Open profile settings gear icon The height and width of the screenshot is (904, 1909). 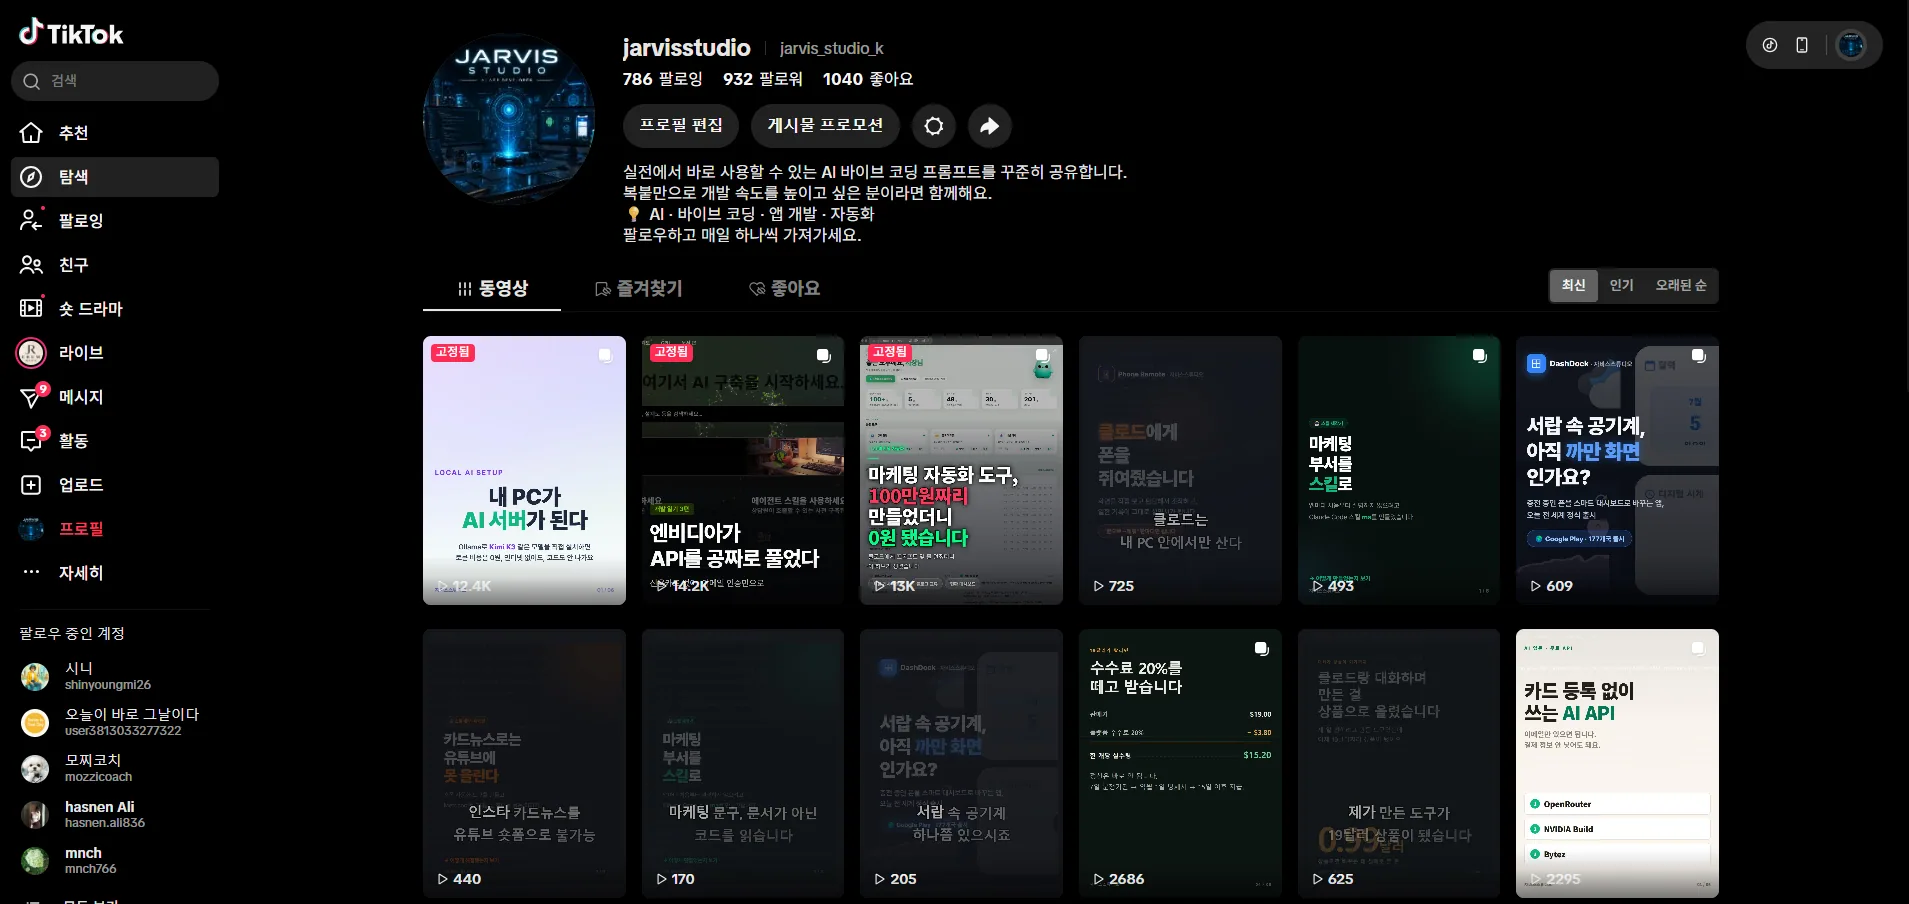pos(934,126)
